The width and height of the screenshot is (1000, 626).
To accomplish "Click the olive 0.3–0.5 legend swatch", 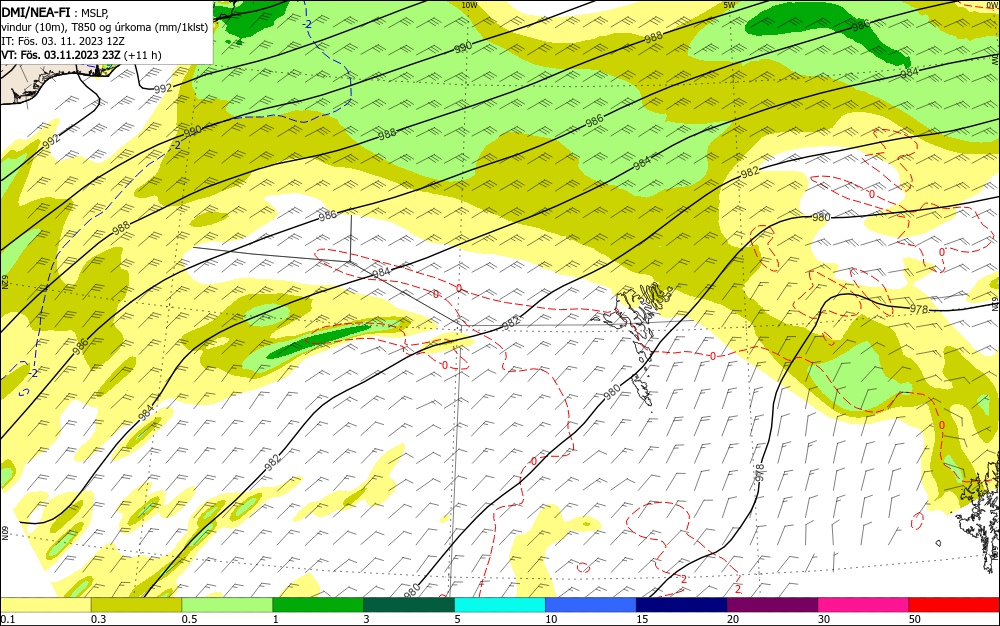I will 136,605.
